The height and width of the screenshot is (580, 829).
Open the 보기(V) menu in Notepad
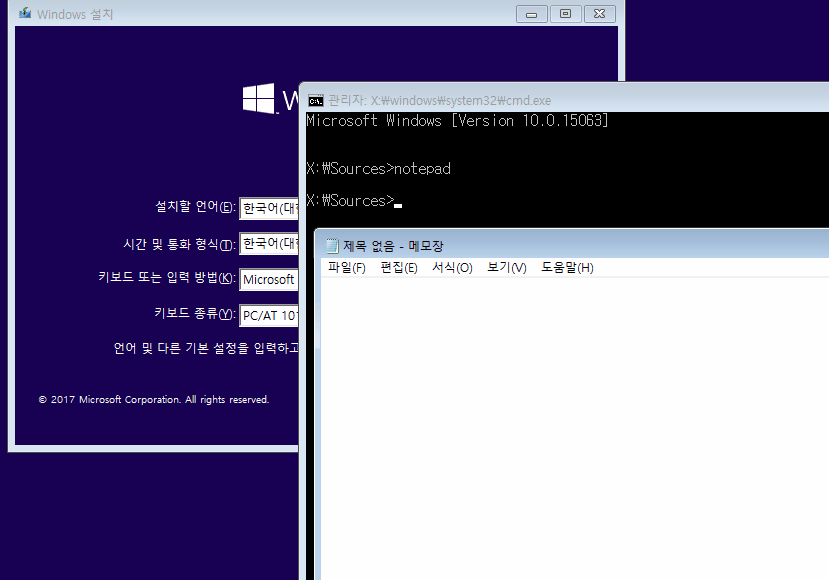click(x=506, y=268)
